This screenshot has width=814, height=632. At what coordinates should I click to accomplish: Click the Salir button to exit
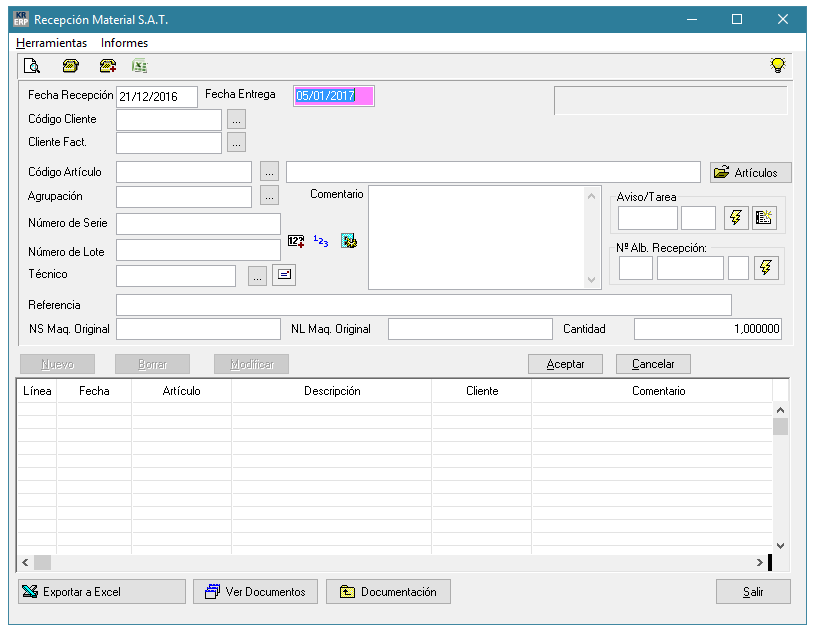(753, 591)
